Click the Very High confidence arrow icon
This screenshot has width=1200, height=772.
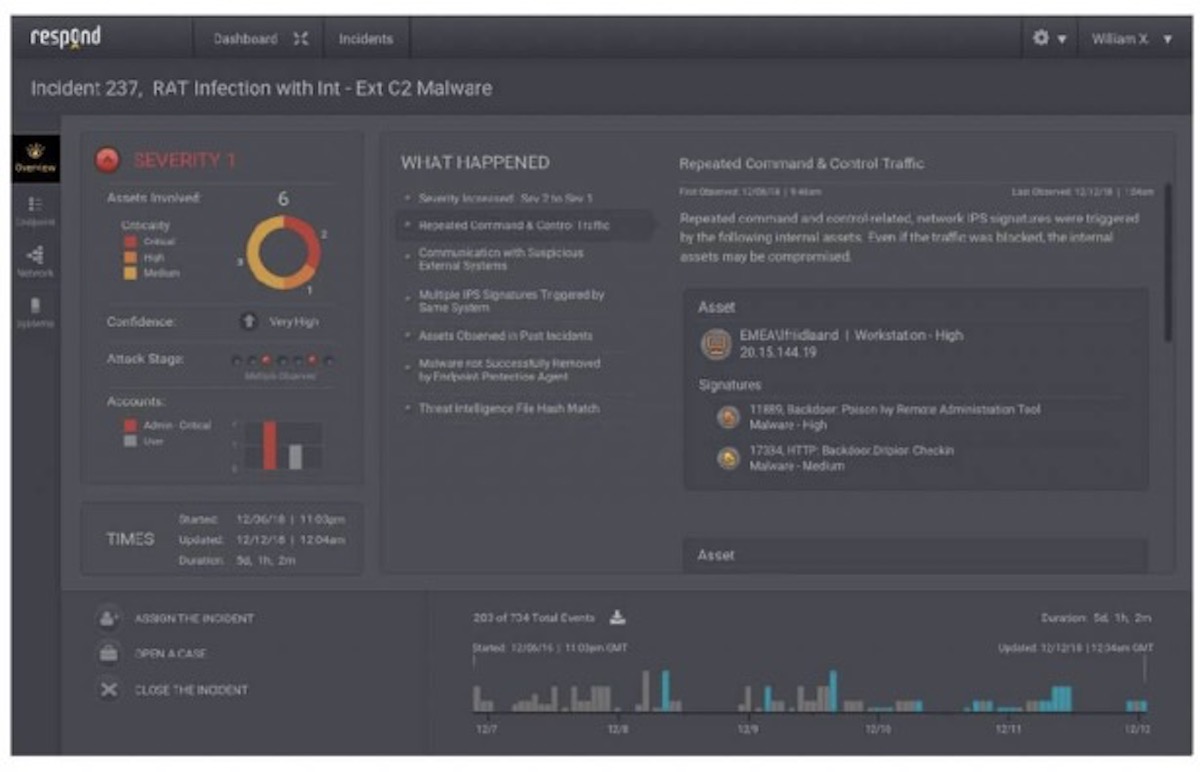click(x=252, y=323)
